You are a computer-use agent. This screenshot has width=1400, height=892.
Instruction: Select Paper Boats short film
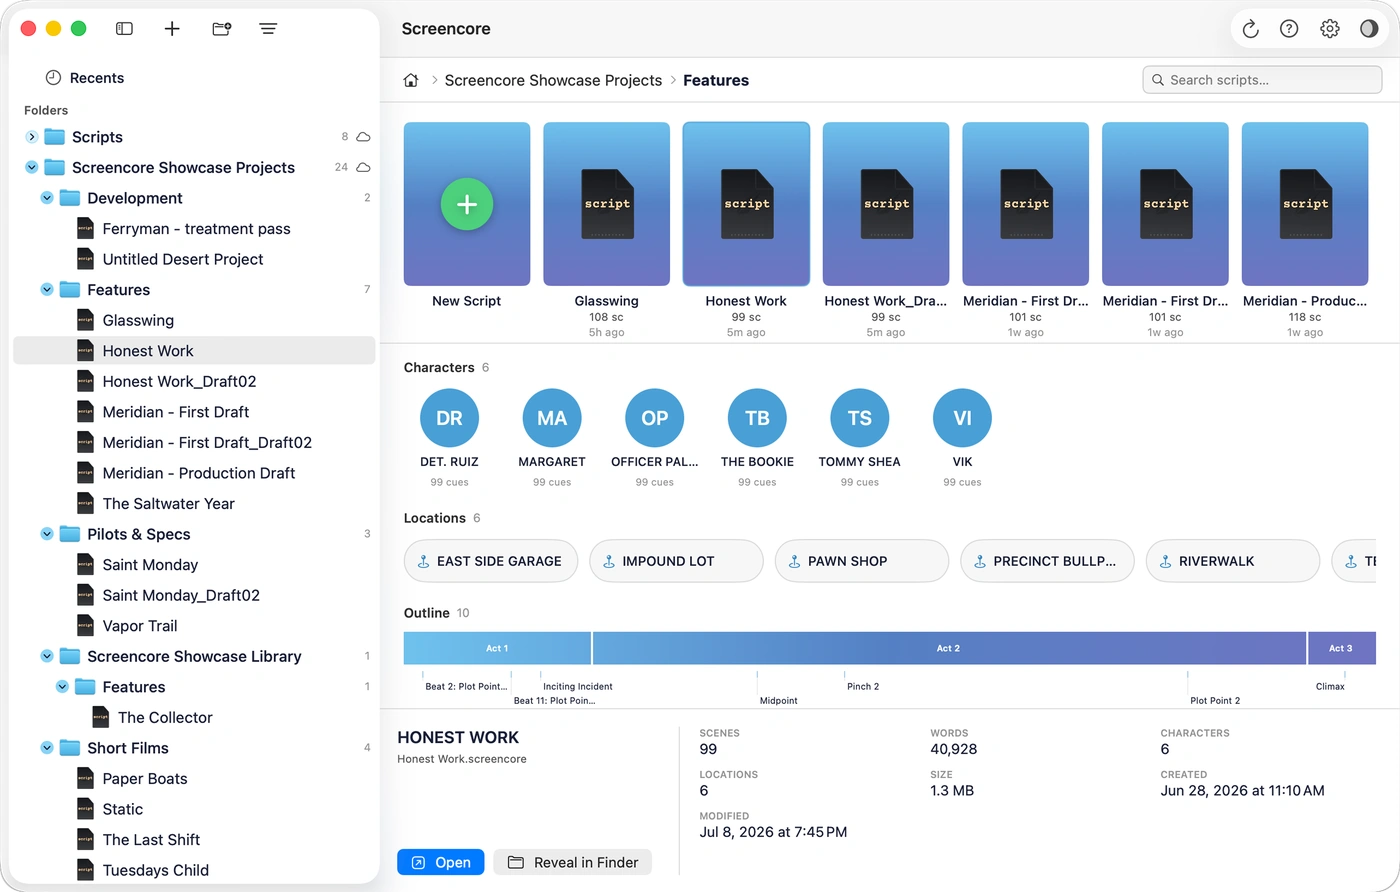click(195, 779)
